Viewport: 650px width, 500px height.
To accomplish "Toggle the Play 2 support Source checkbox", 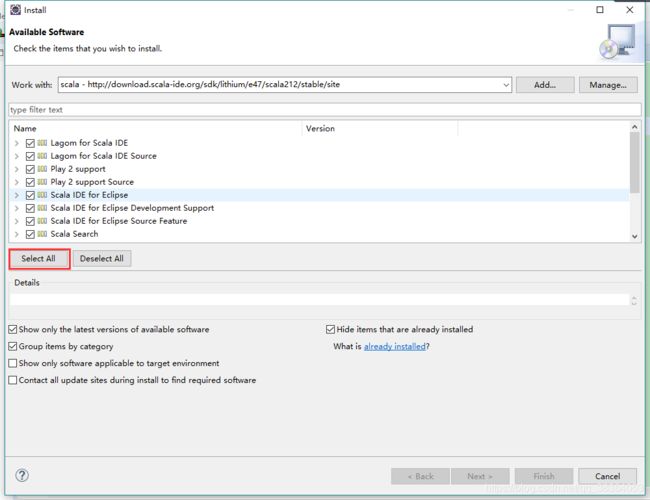I will click(30, 182).
